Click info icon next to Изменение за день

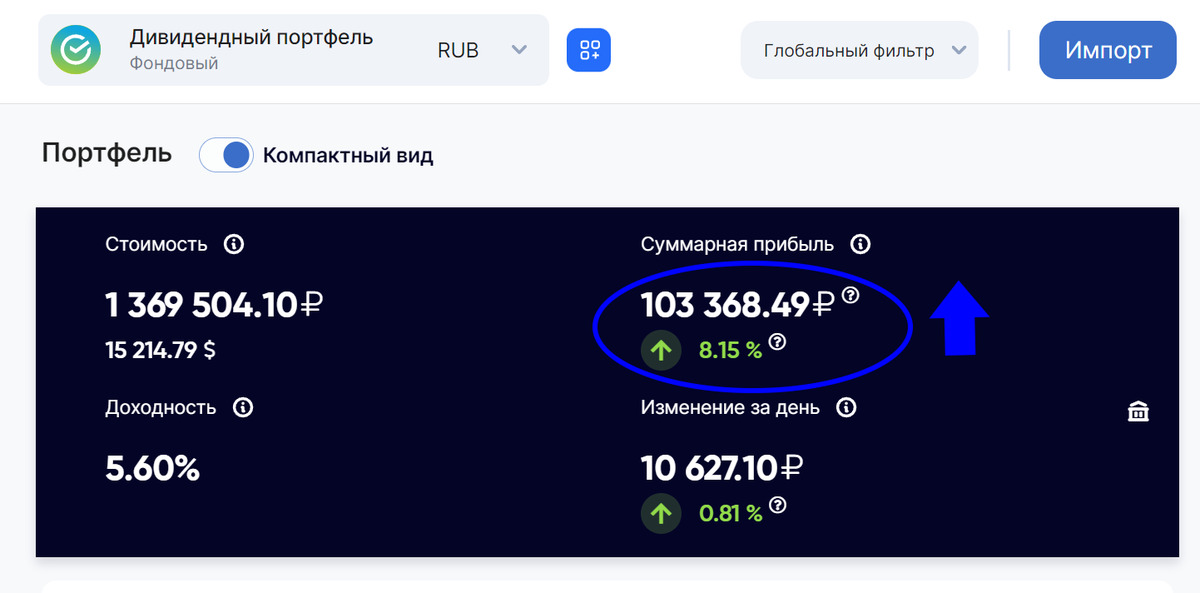point(846,408)
